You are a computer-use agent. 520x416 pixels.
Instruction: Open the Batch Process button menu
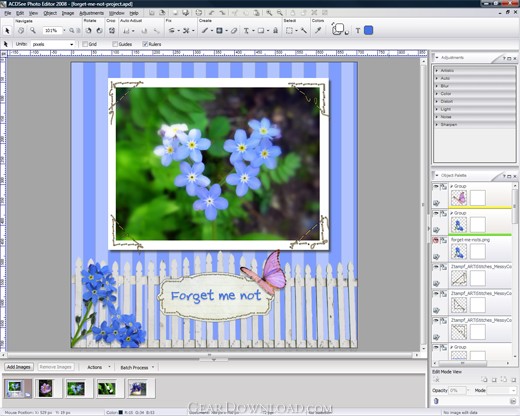[137, 367]
